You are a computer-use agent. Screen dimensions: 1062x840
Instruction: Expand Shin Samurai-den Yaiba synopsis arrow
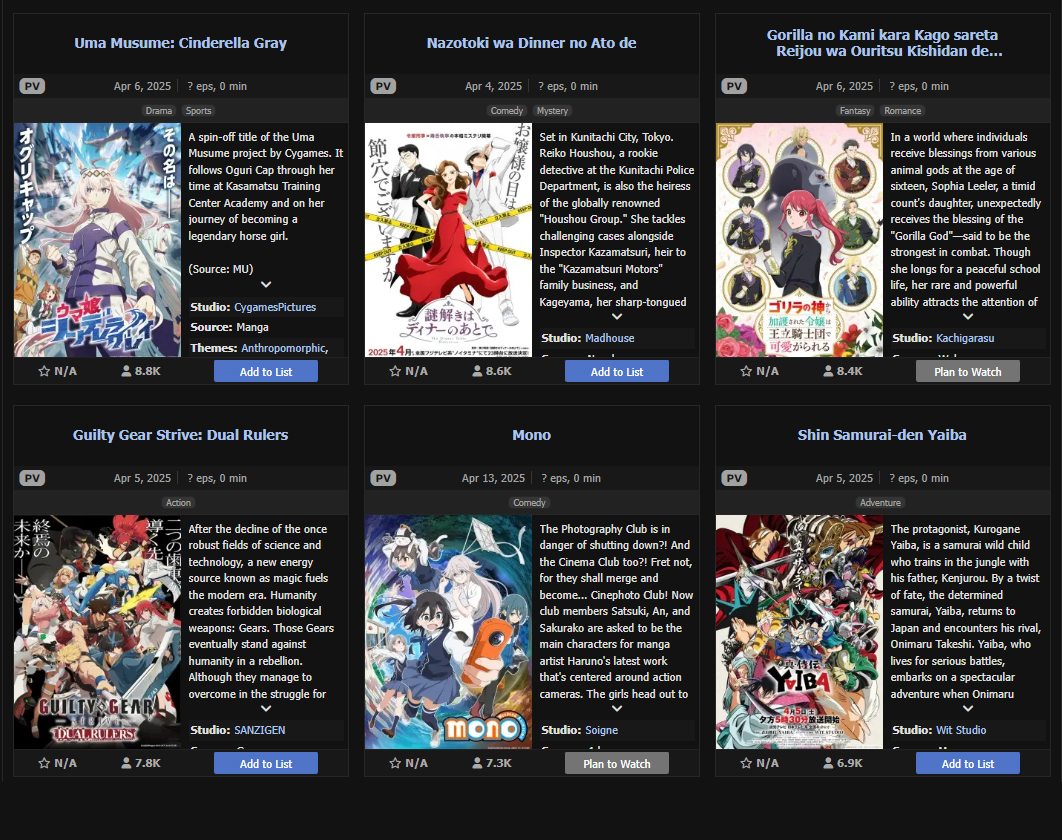[x=968, y=709]
